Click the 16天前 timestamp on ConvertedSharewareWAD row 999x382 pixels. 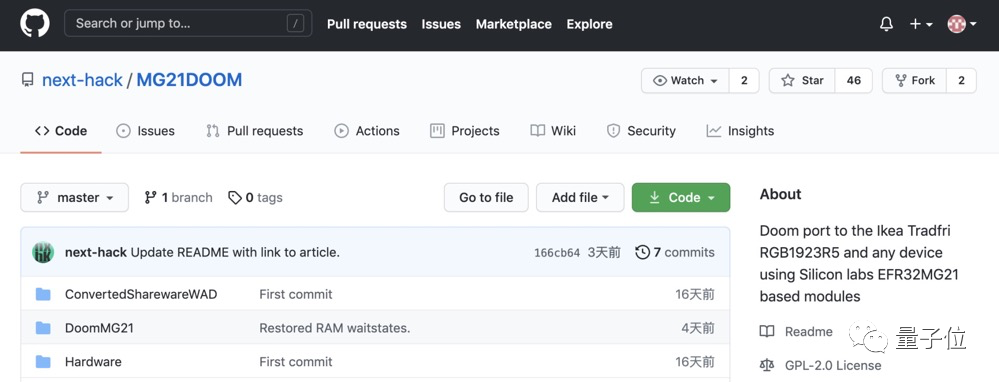695,294
